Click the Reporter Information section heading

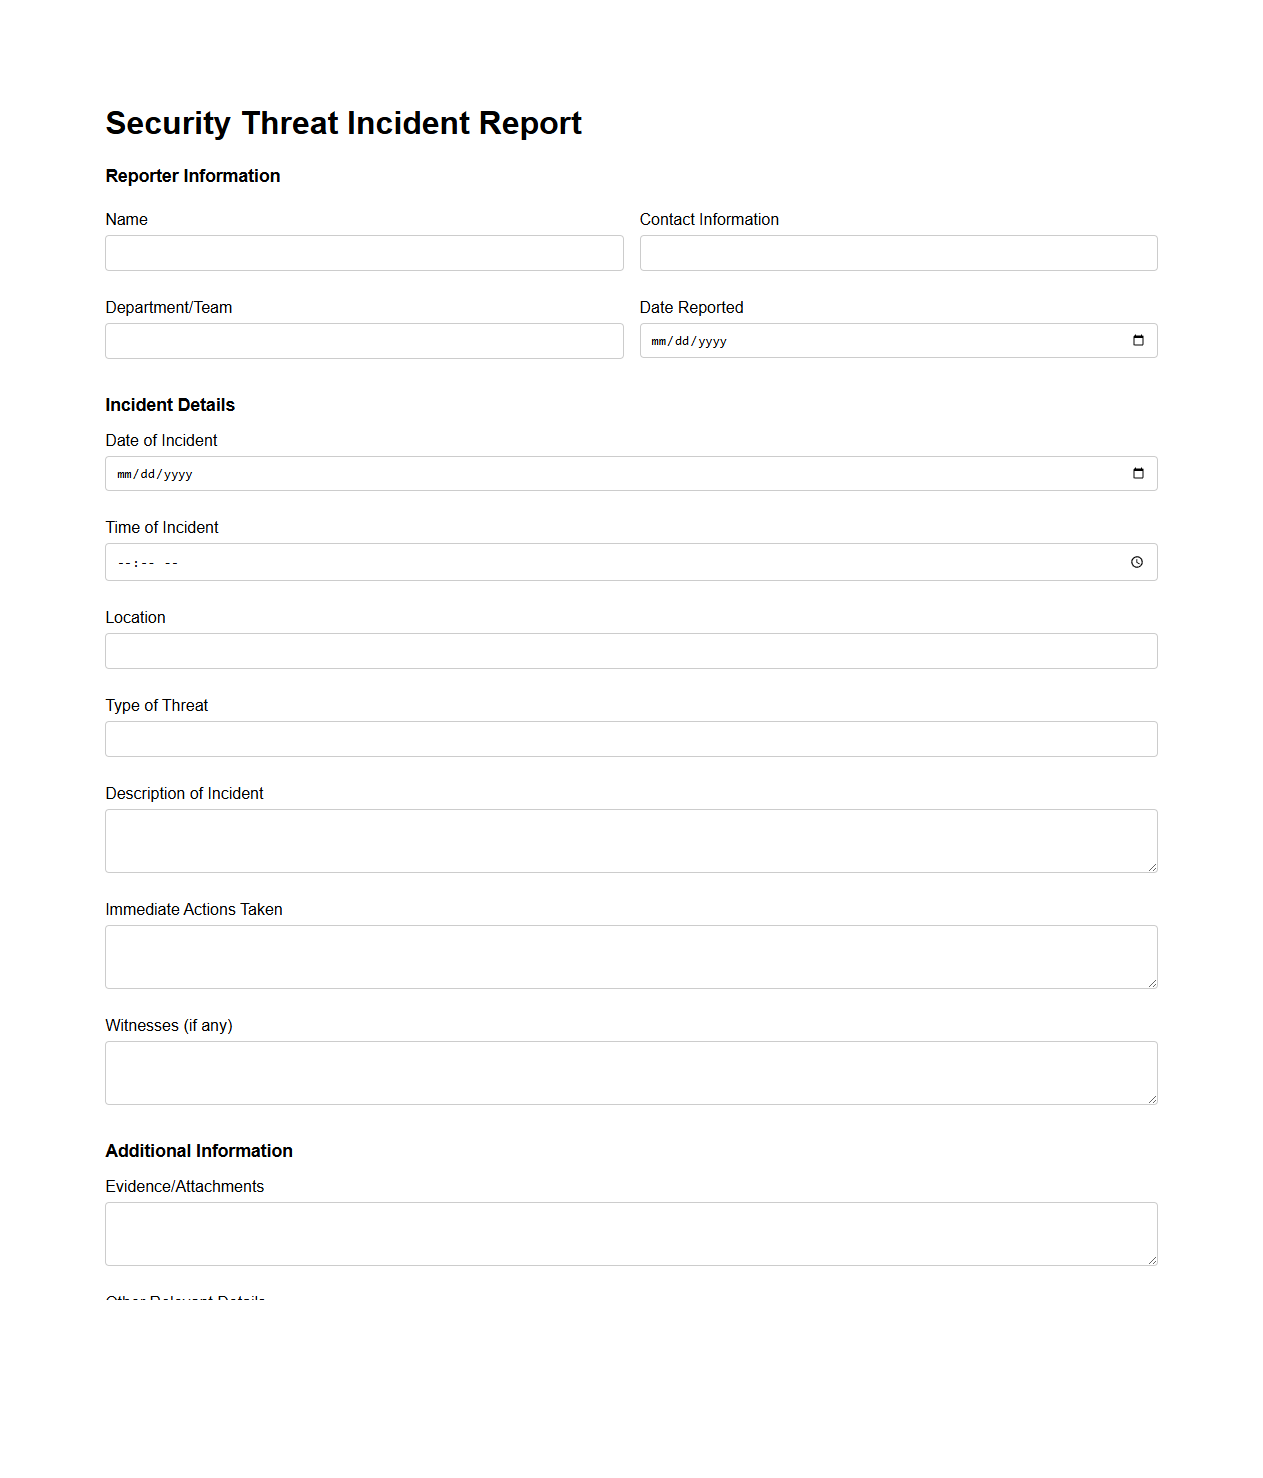(x=192, y=176)
